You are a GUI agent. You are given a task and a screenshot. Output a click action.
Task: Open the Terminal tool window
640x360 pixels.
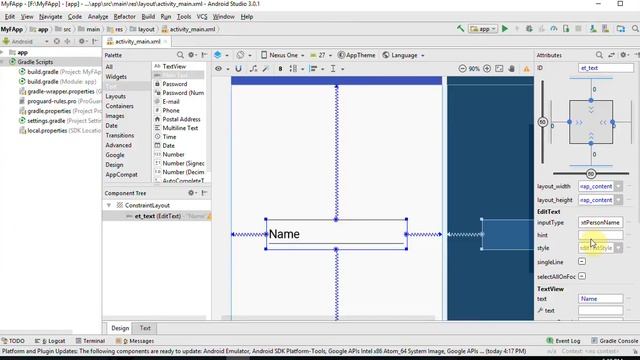pyautogui.click(x=90, y=340)
